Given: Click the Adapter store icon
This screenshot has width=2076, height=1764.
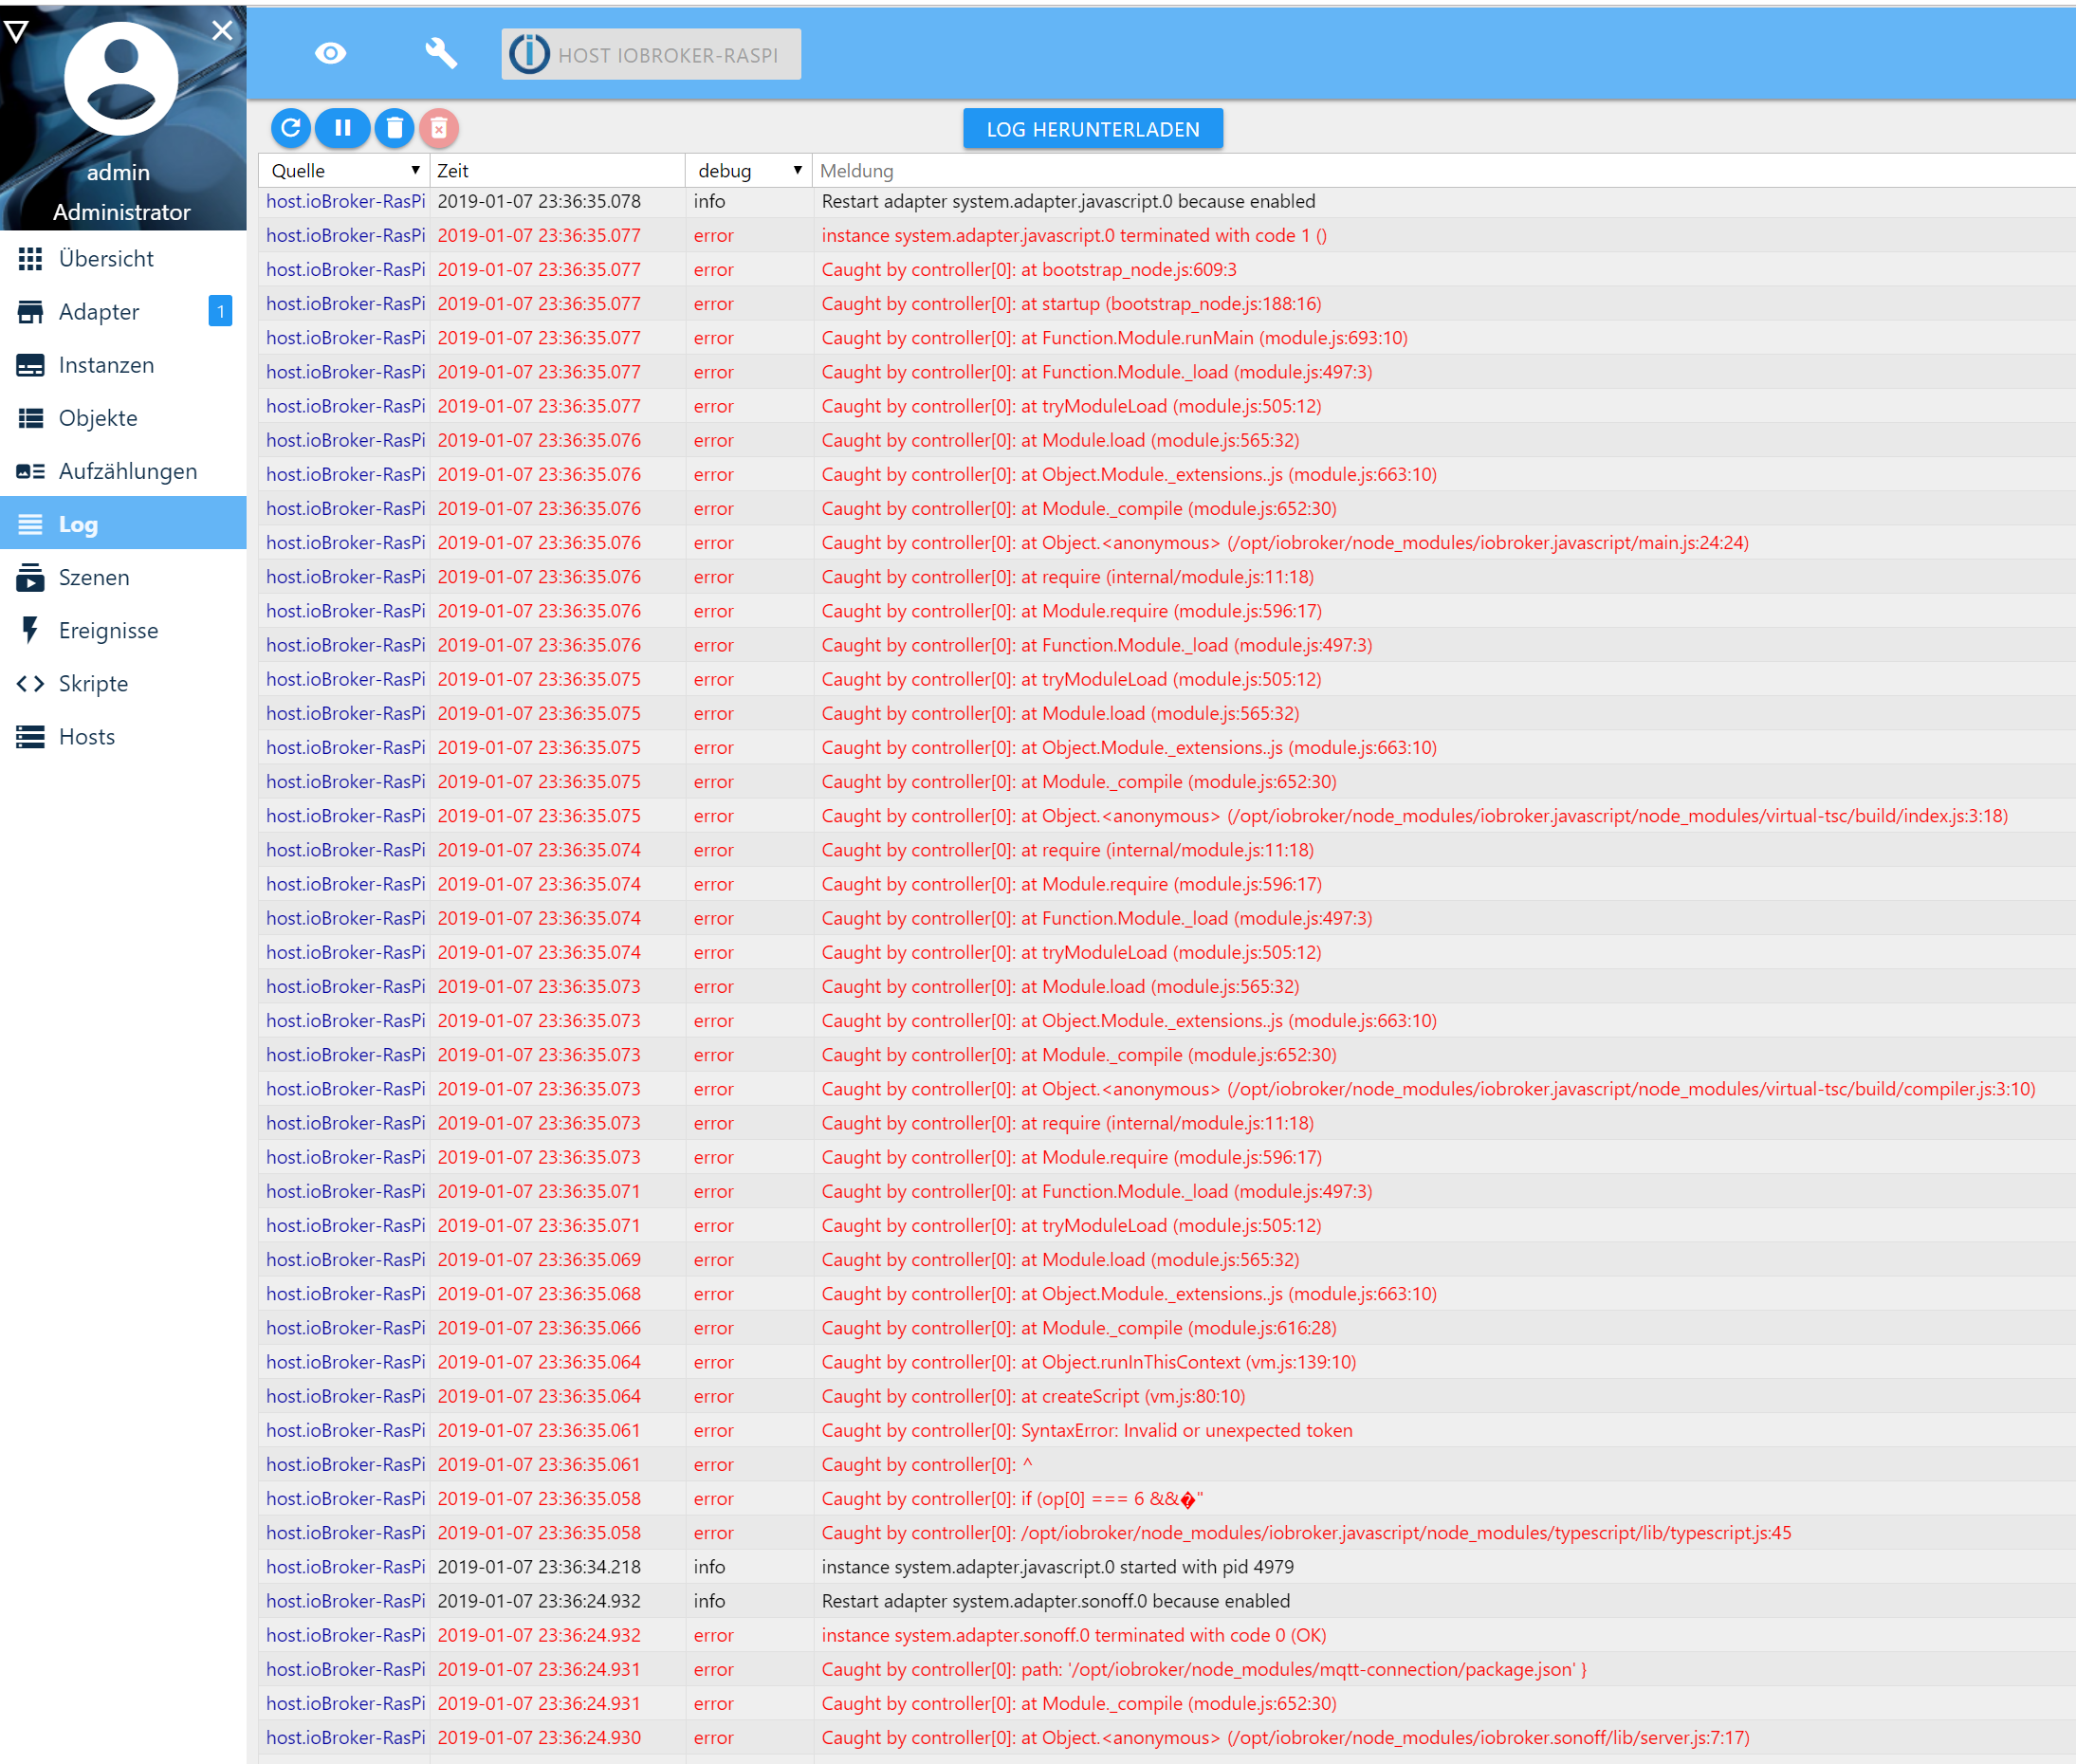Looking at the screenshot, I should (x=30, y=312).
